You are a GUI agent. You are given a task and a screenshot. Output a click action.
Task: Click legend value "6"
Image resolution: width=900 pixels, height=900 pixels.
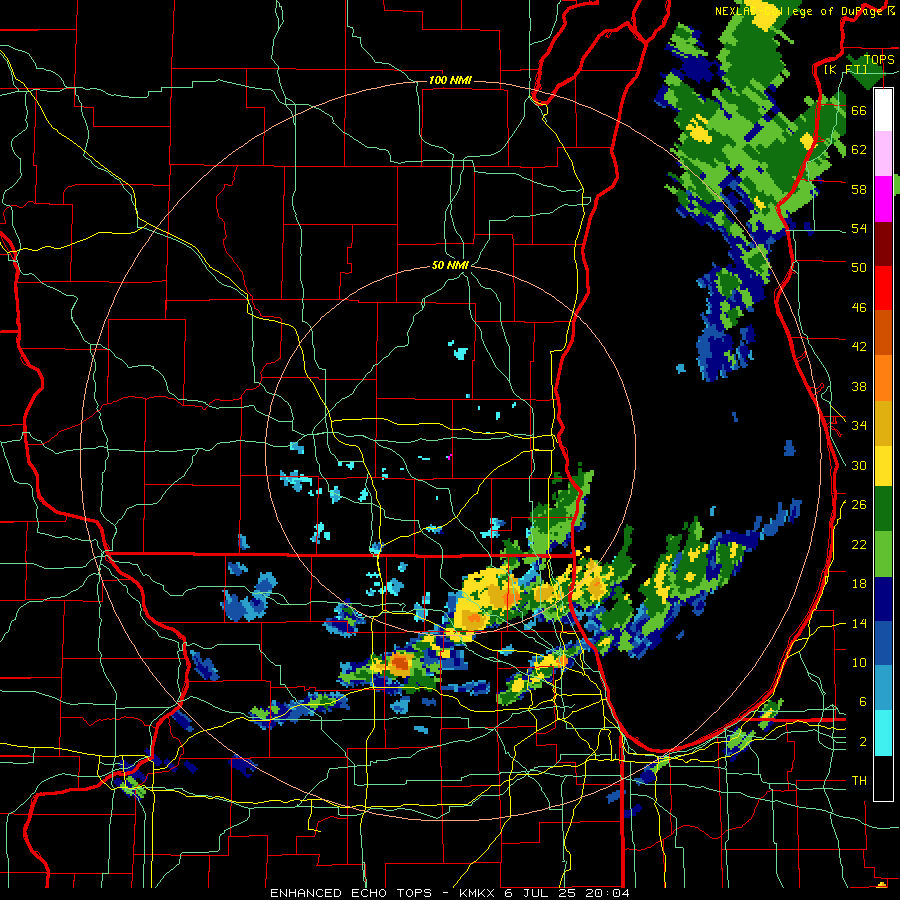point(862,702)
